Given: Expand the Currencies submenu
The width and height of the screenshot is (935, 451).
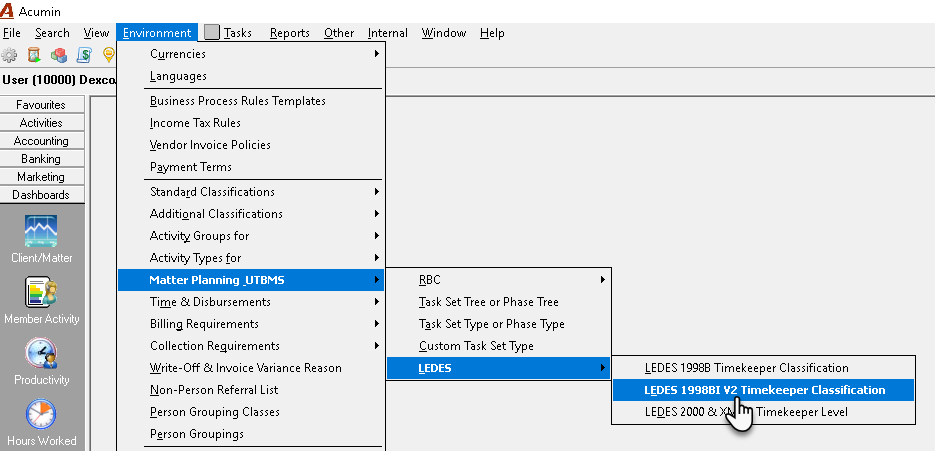Looking at the screenshot, I should 251,54.
